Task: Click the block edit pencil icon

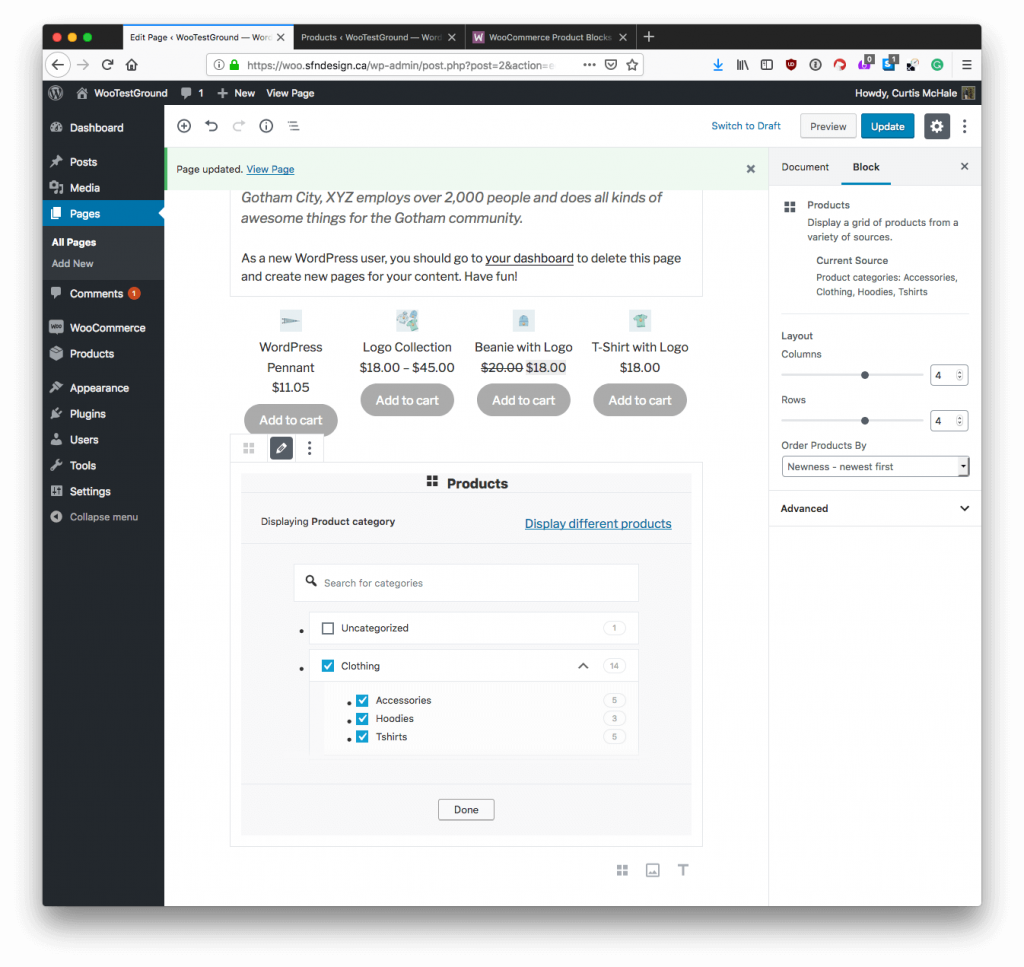Action: click(x=281, y=448)
